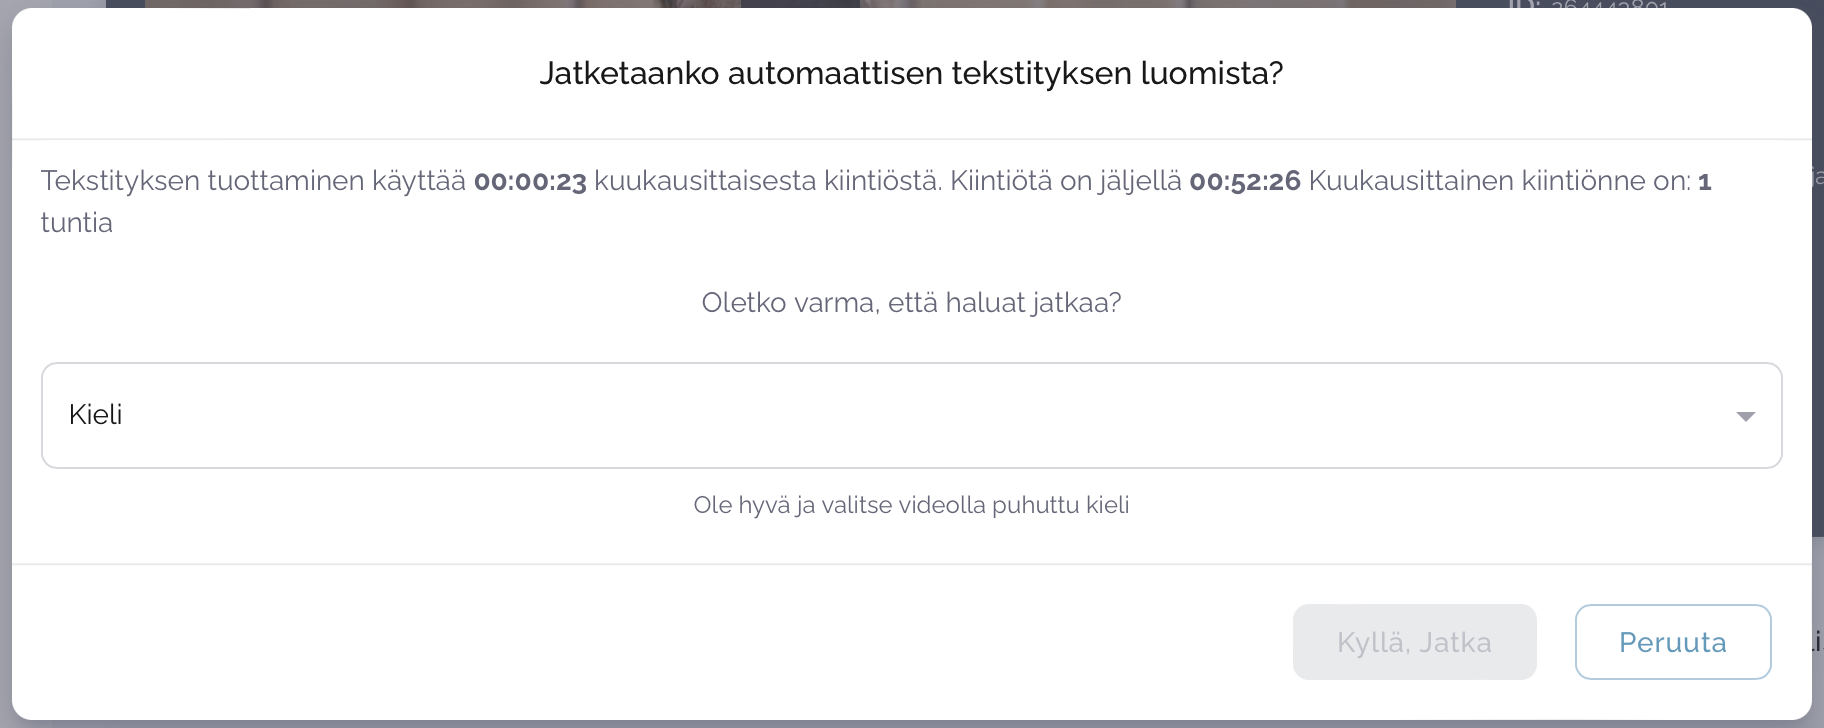Click the partially hidden ID text behind dialog
The image size is (1824, 728).
pos(1590,5)
